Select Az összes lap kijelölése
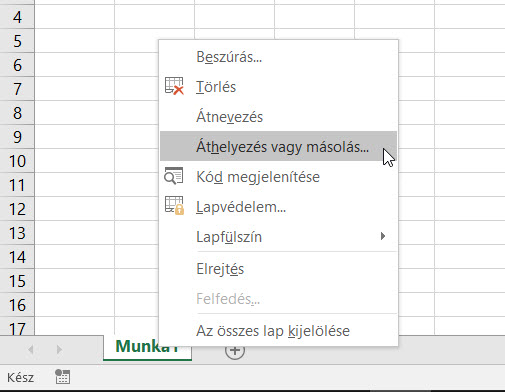This screenshot has width=505, height=392. (x=278, y=331)
